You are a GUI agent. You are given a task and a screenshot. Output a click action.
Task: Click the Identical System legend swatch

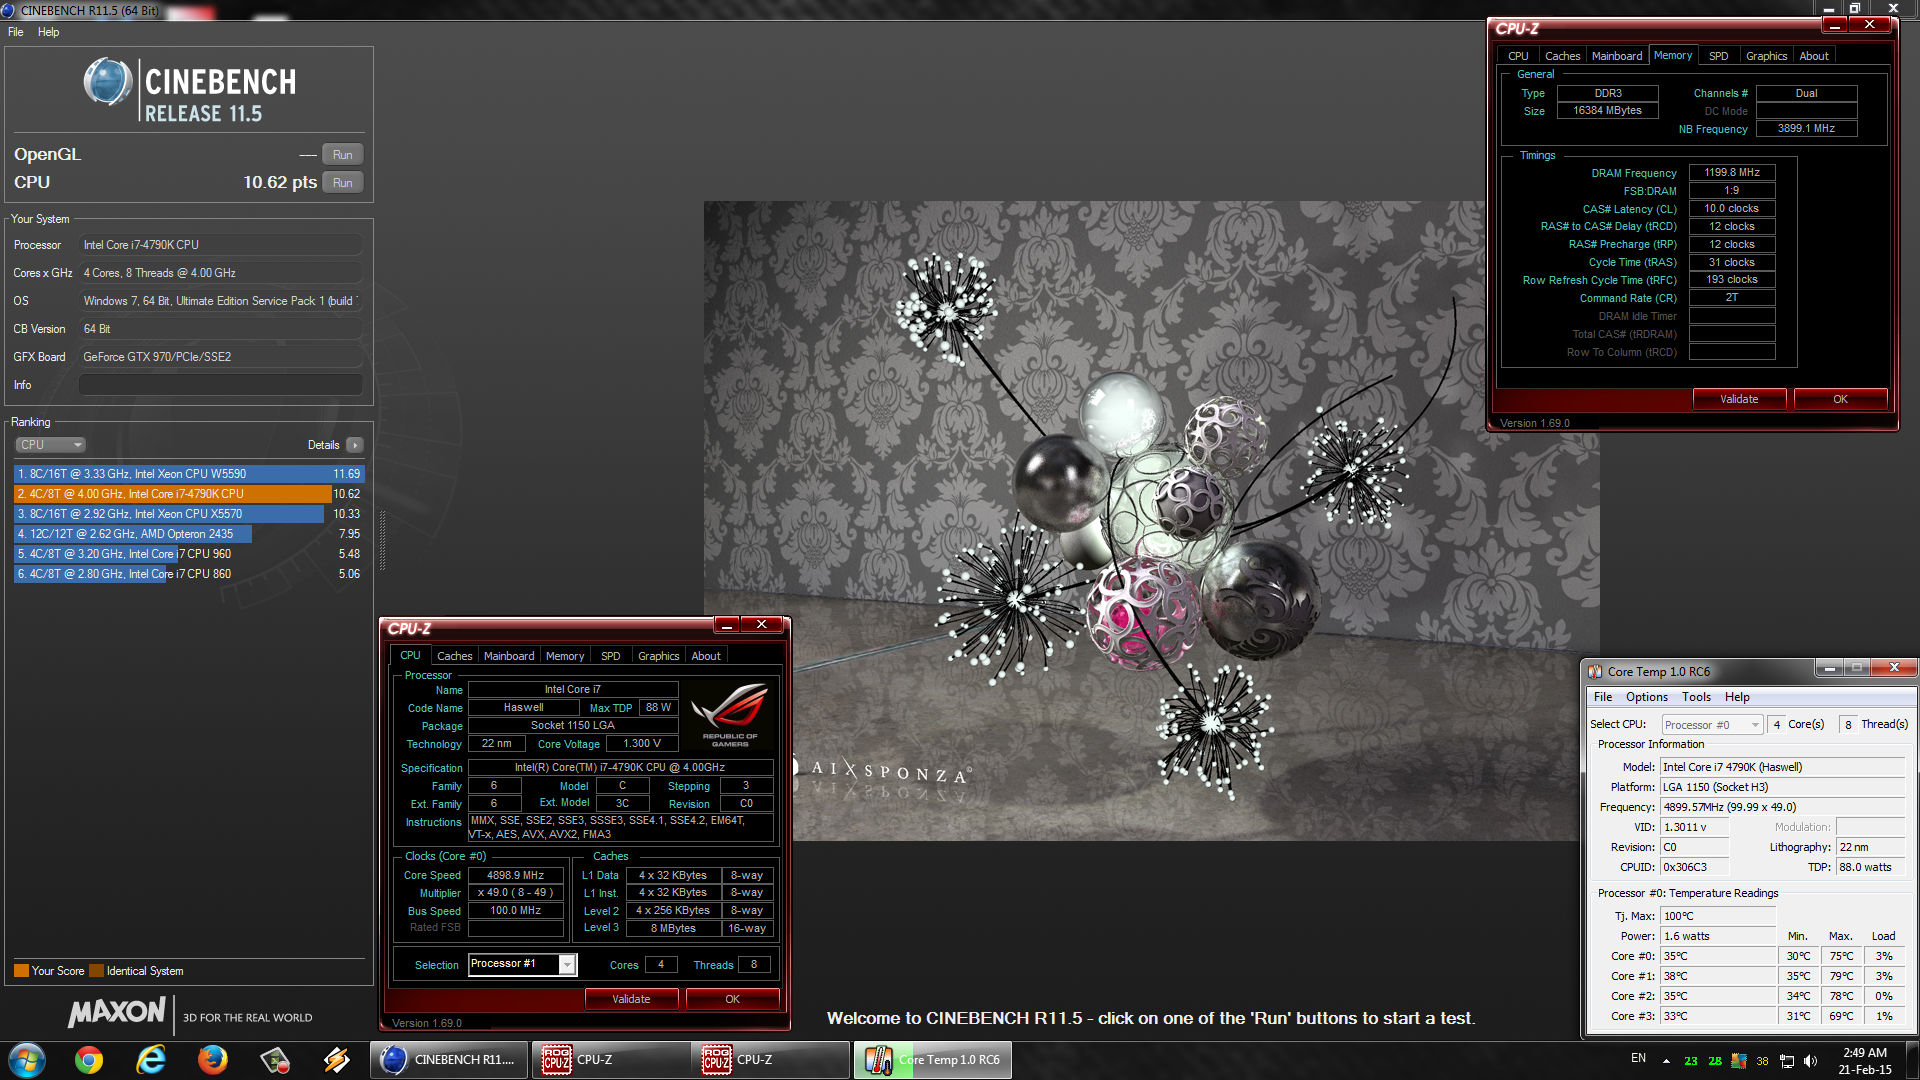(96, 971)
